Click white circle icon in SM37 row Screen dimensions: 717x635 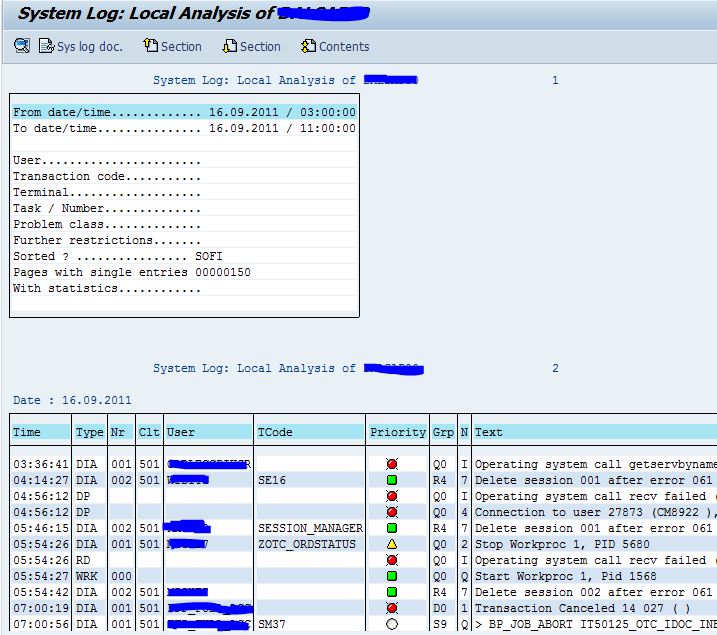[x=392, y=624]
